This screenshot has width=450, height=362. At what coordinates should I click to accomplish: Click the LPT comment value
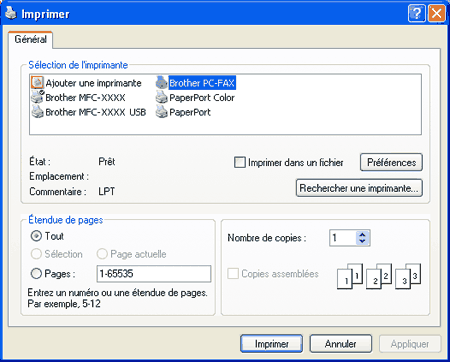pyautogui.click(x=107, y=191)
